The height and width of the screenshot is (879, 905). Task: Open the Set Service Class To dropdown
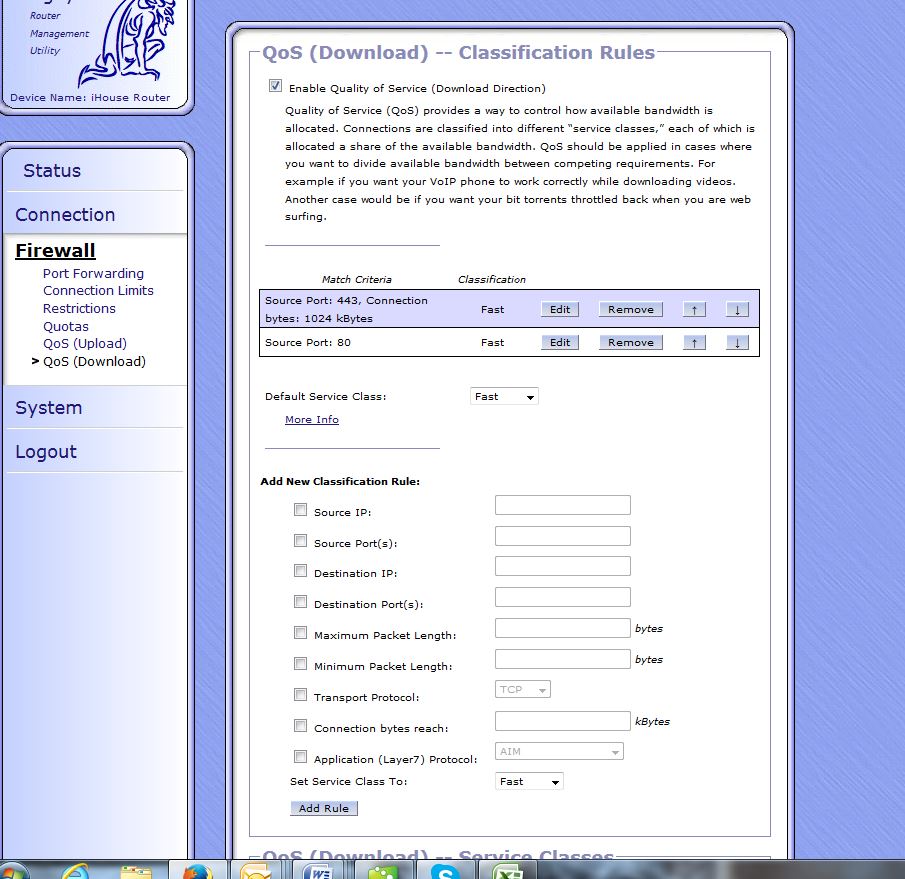[x=528, y=782]
